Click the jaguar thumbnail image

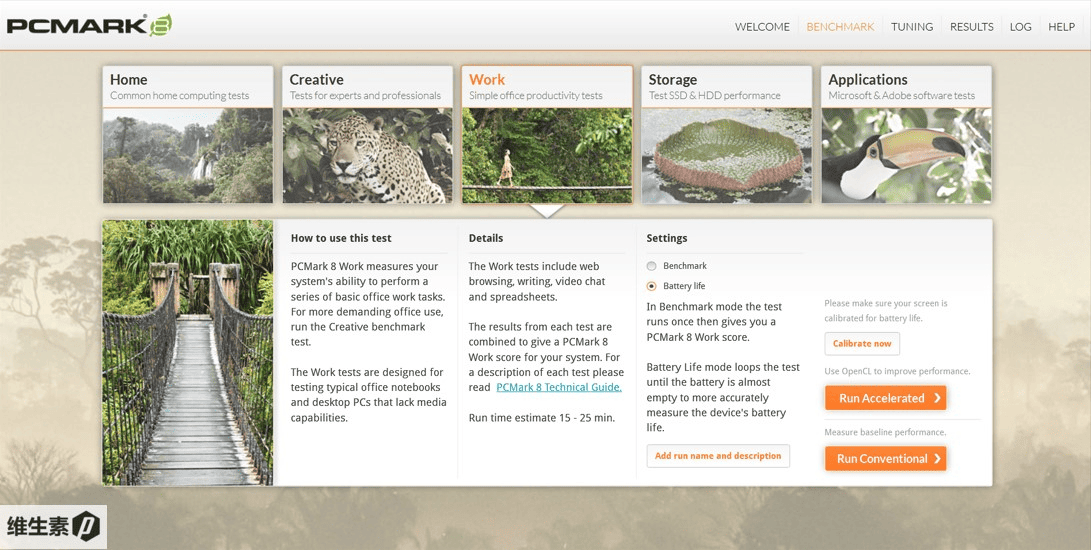click(367, 156)
